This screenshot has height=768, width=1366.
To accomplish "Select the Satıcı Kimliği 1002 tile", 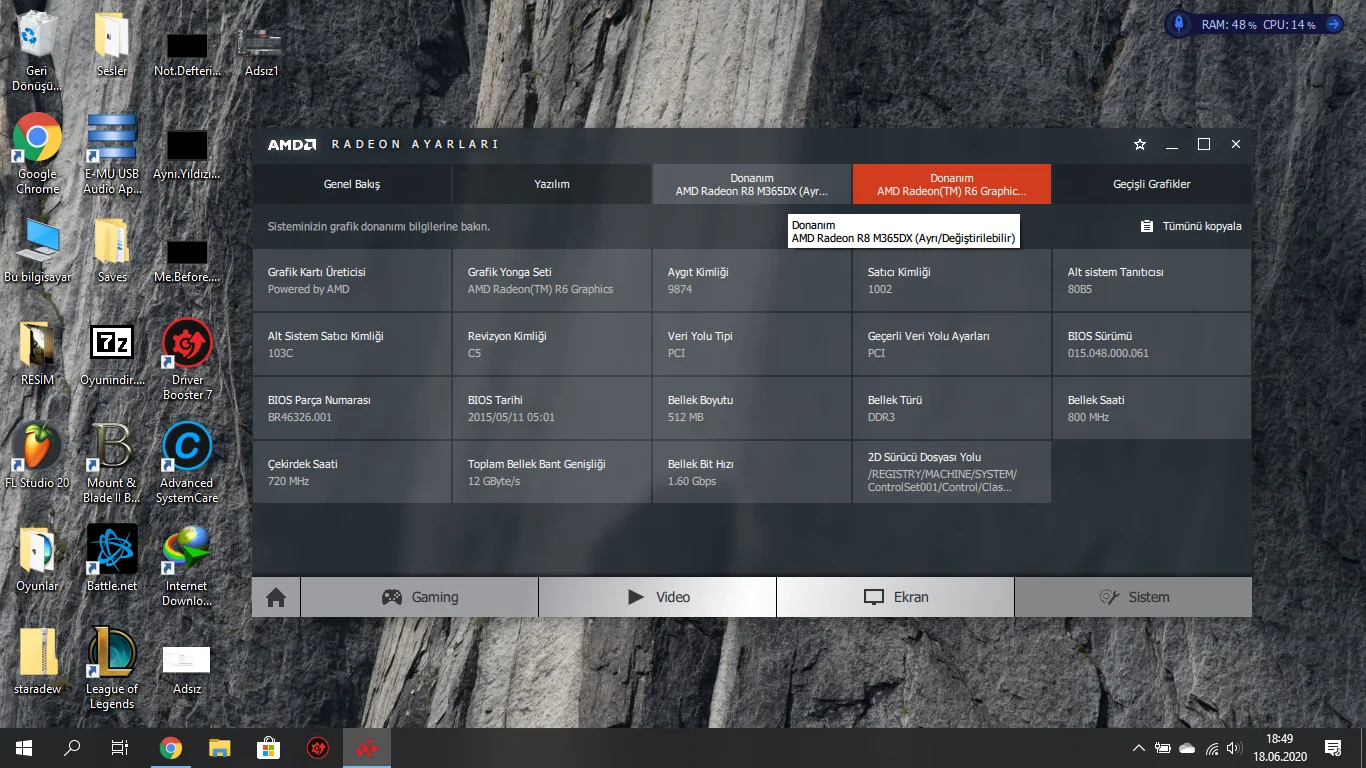I will coord(952,280).
